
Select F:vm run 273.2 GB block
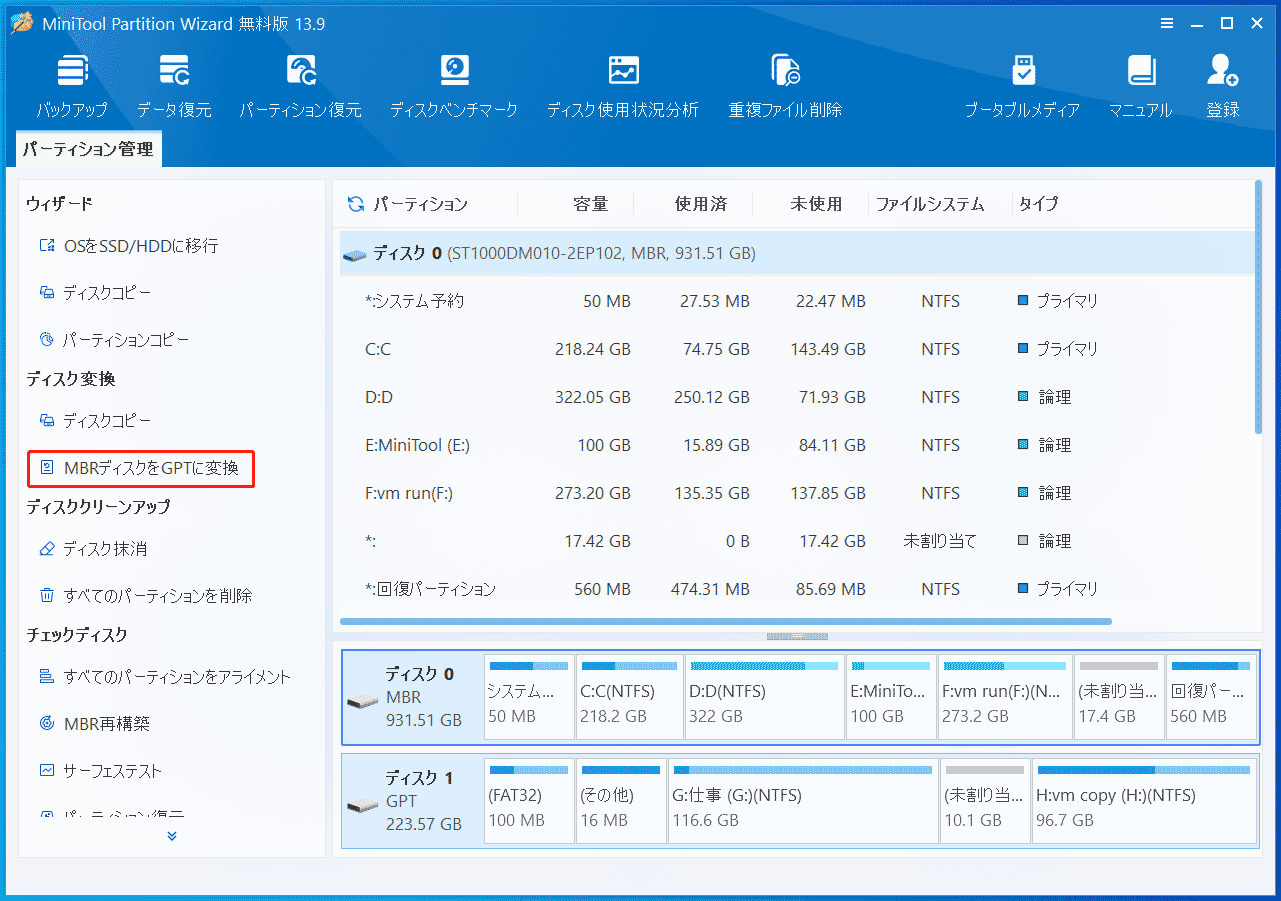(1005, 697)
